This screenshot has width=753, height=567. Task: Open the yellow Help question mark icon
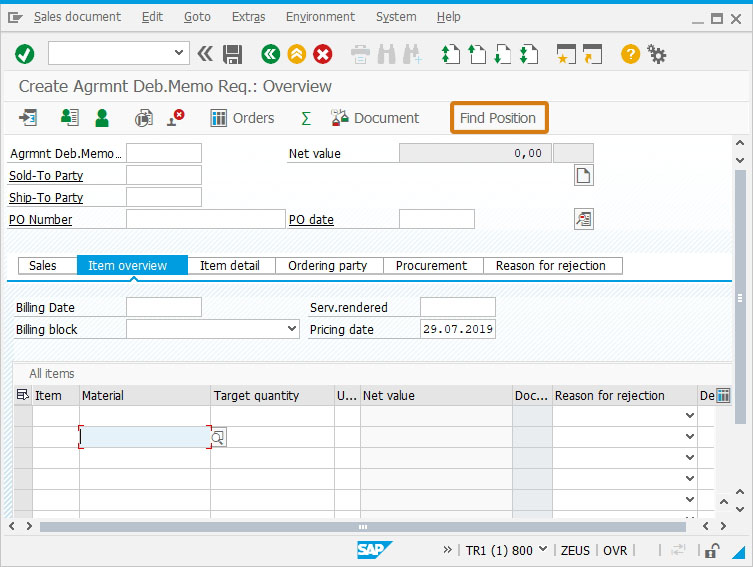tap(630, 54)
